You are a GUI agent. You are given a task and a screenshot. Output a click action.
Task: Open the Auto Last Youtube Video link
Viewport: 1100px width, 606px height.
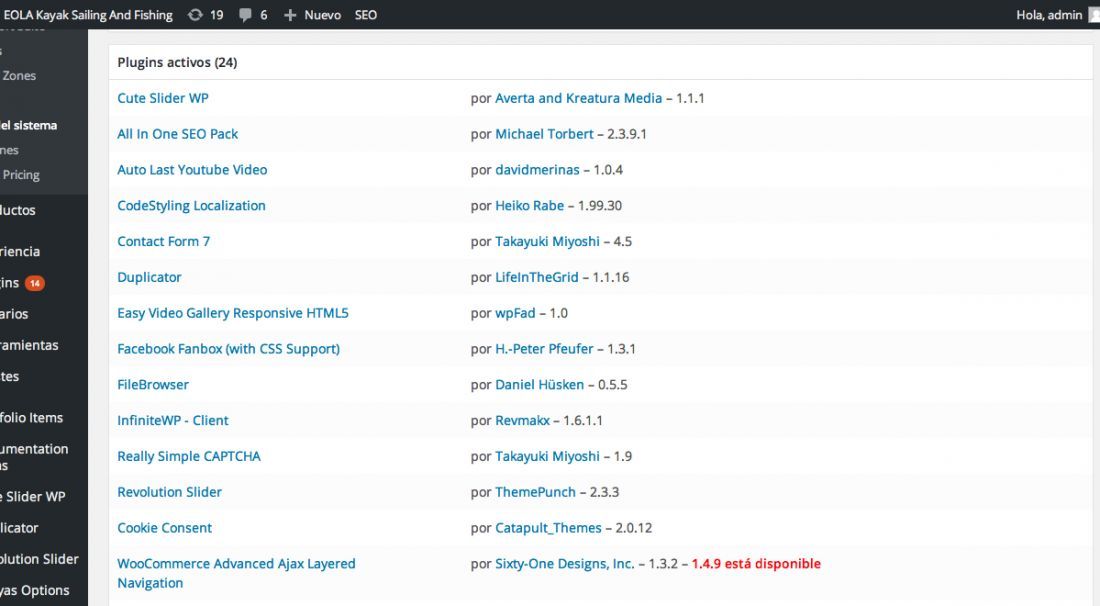click(192, 170)
